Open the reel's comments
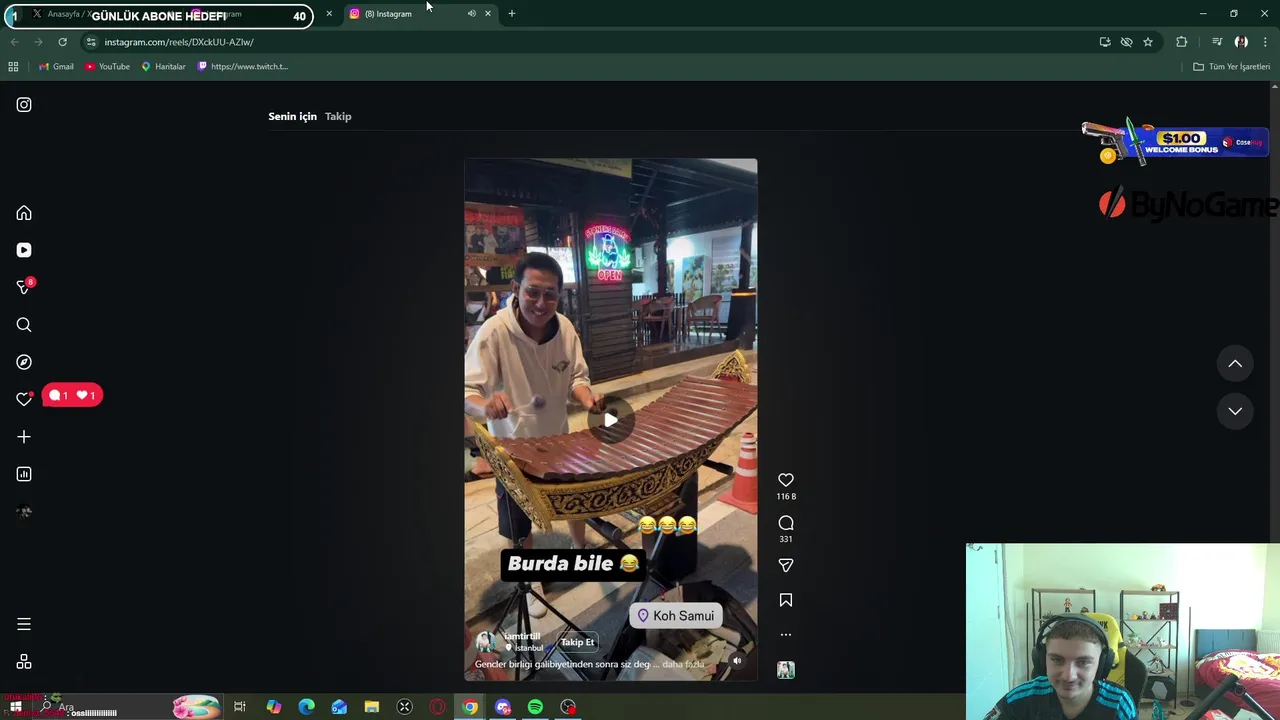 tap(786, 523)
